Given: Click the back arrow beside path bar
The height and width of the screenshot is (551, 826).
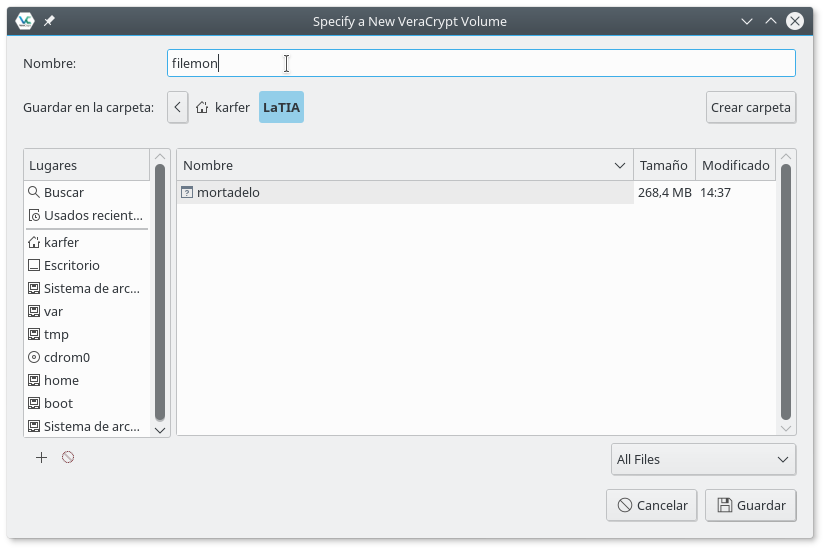Looking at the screenshot, I should [x=177, y=107].
